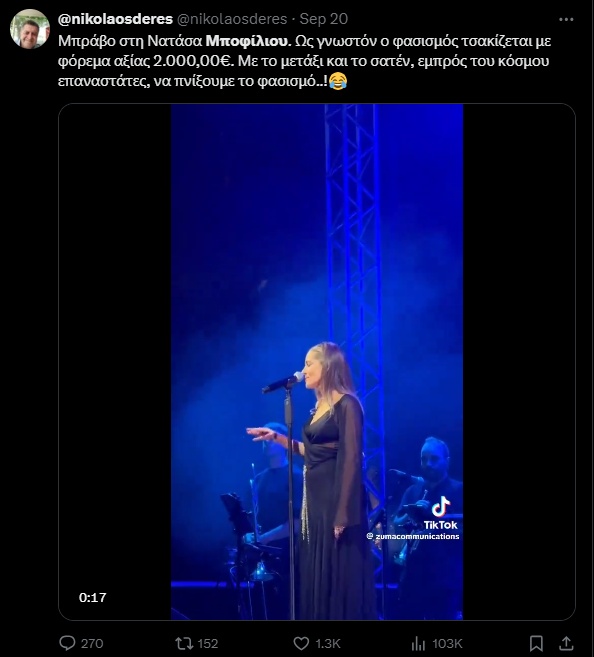Open the more options three-dot menu
594x657 pixels.
pos(566,19)
